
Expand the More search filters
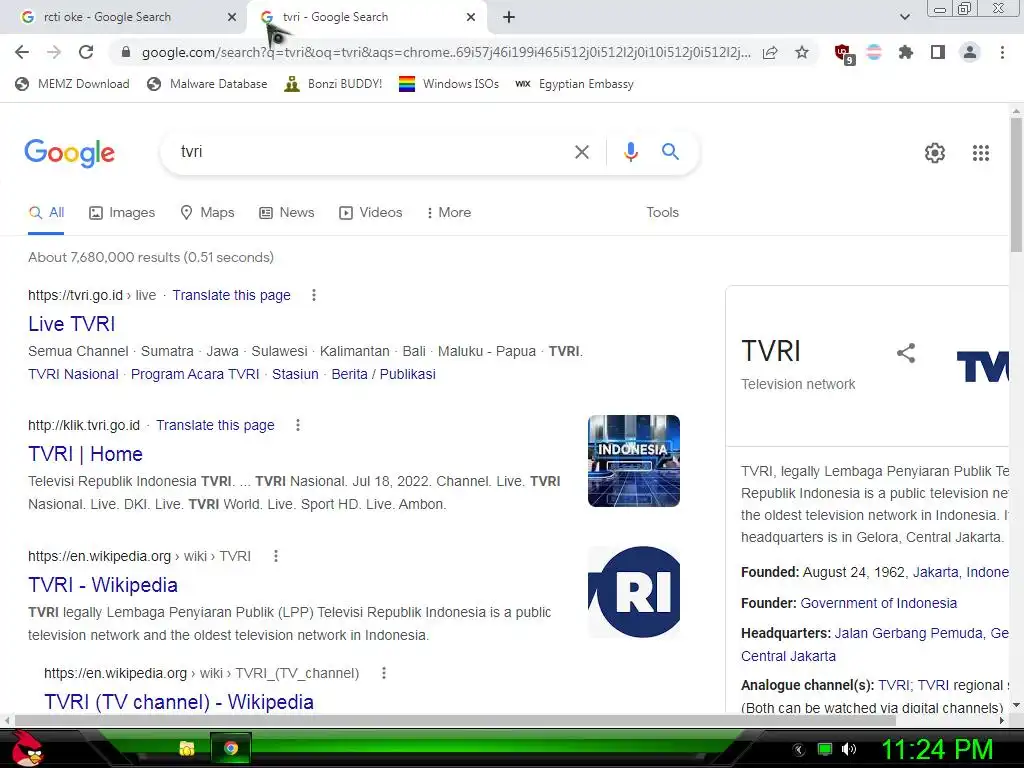click(449, 212)
